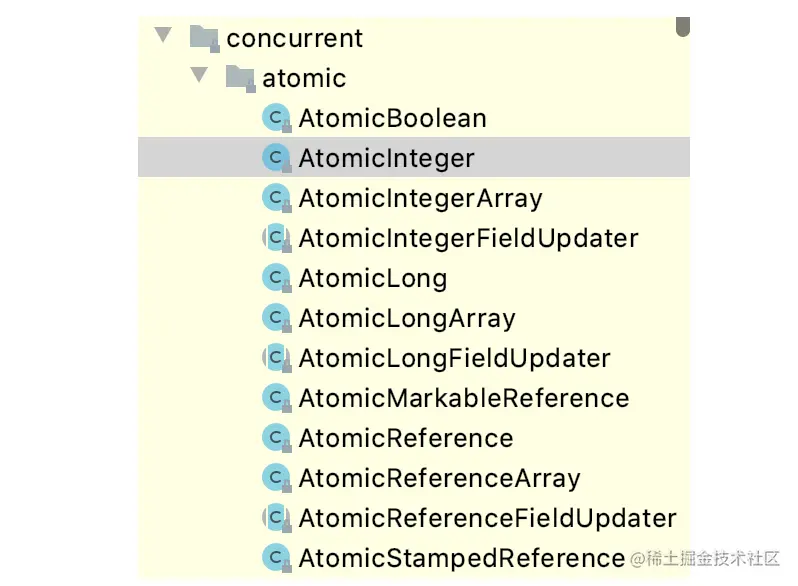Image resolution: width=798 pixels, height=586 pixels.
Task: Click the AtomicLong class icon
Action: tap(276, 278)
